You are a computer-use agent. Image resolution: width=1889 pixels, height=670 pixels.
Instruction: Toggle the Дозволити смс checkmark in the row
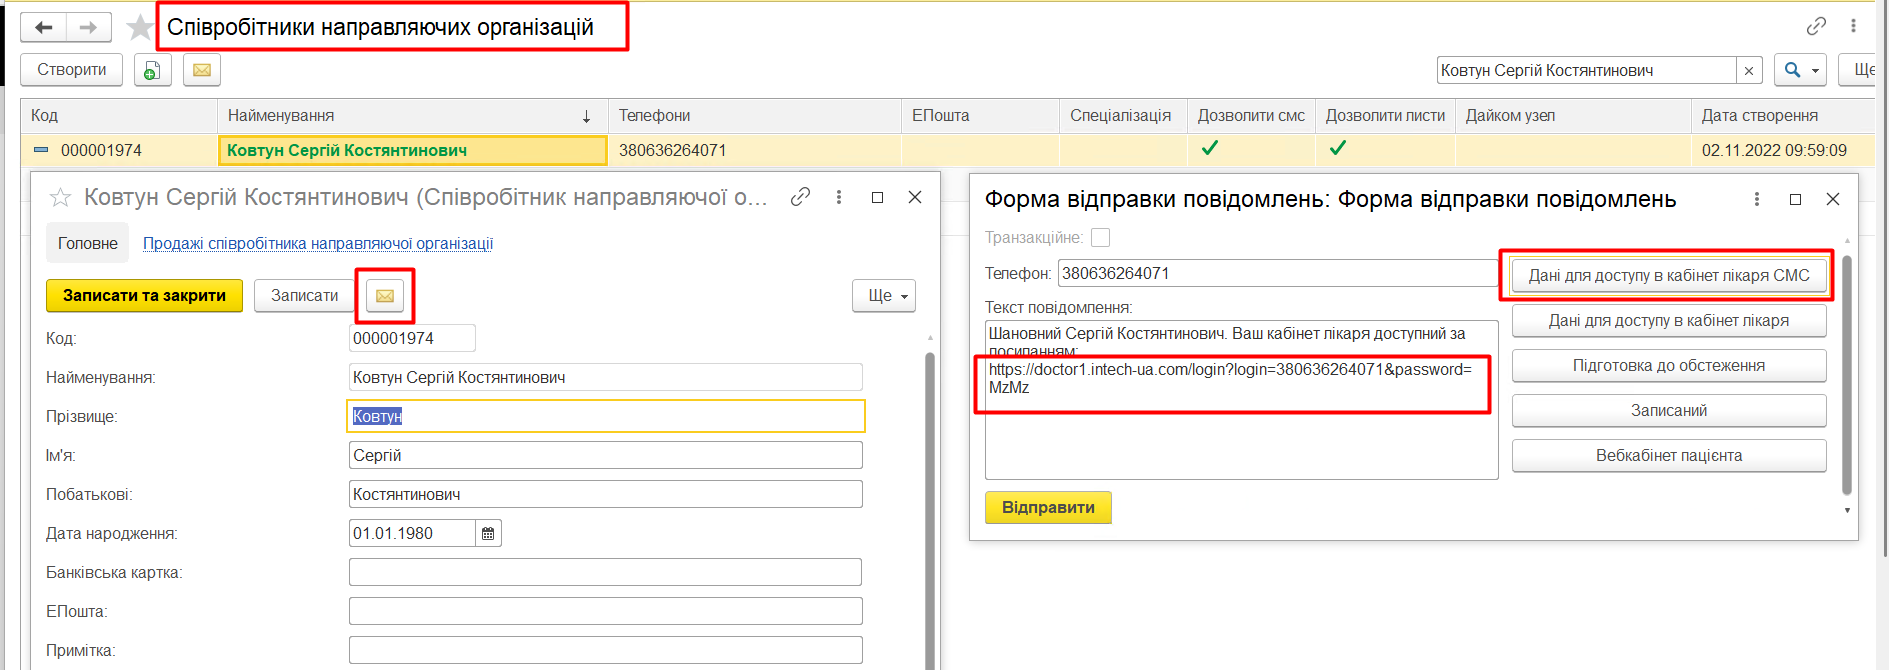[1210, 149]
